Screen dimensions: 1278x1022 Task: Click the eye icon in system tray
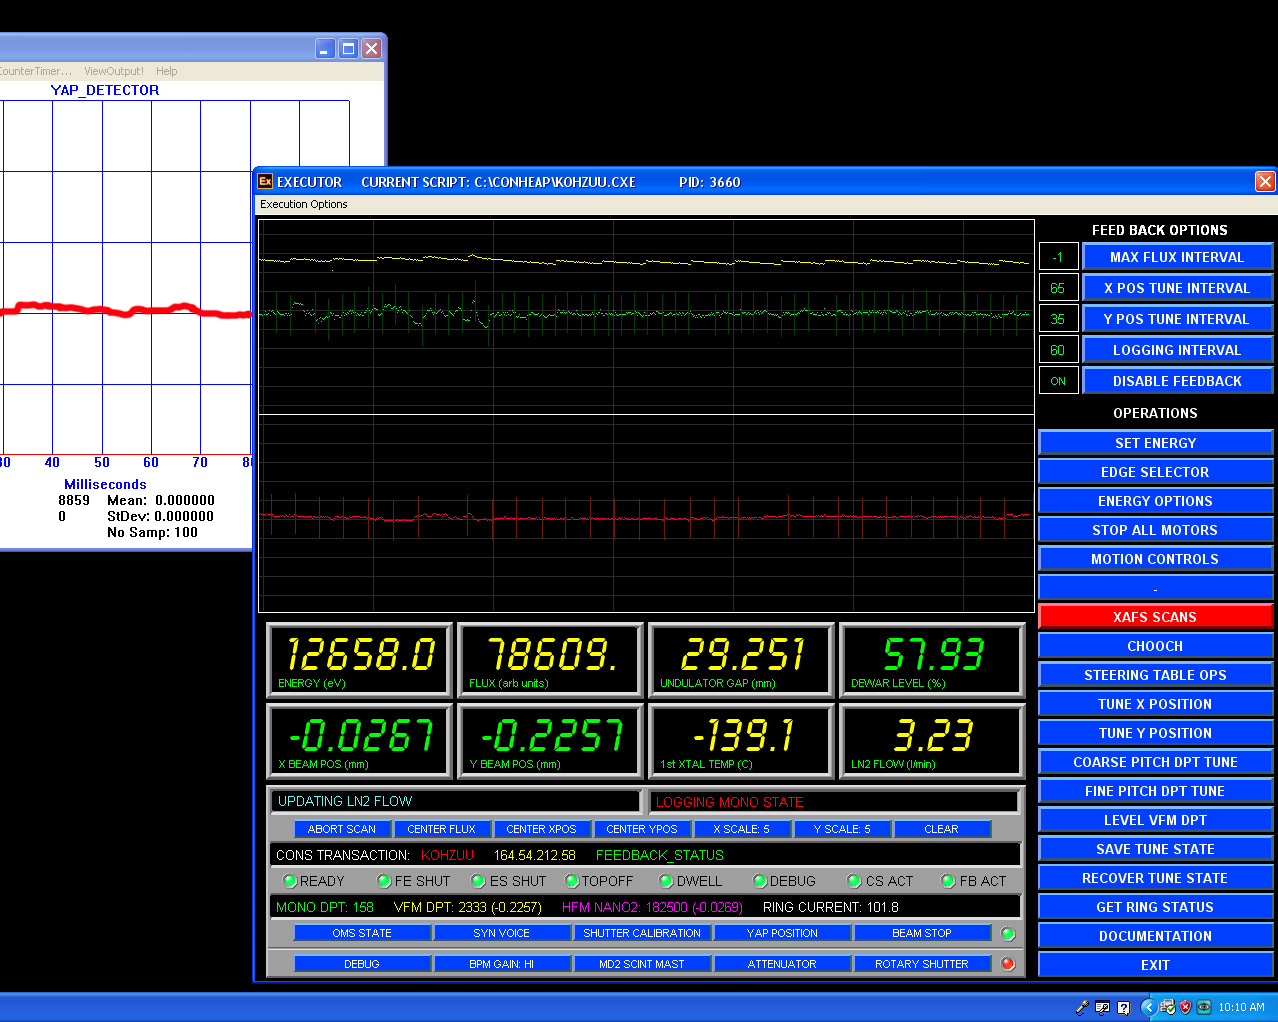(x=1204, y=1007)
